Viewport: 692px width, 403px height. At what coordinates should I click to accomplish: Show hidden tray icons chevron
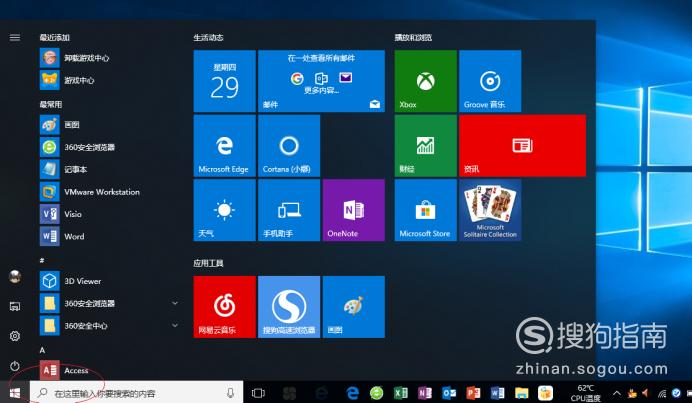(617, 393)
